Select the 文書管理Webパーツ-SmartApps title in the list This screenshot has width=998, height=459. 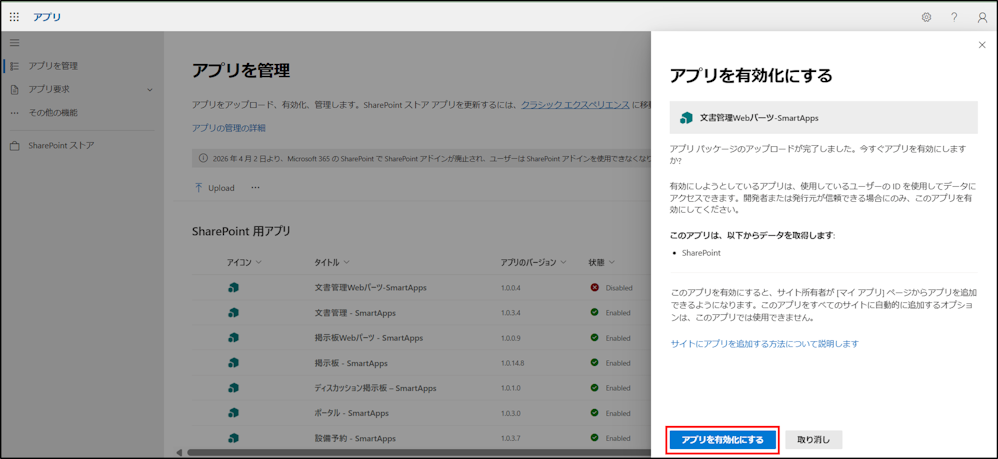coord(370,288)
